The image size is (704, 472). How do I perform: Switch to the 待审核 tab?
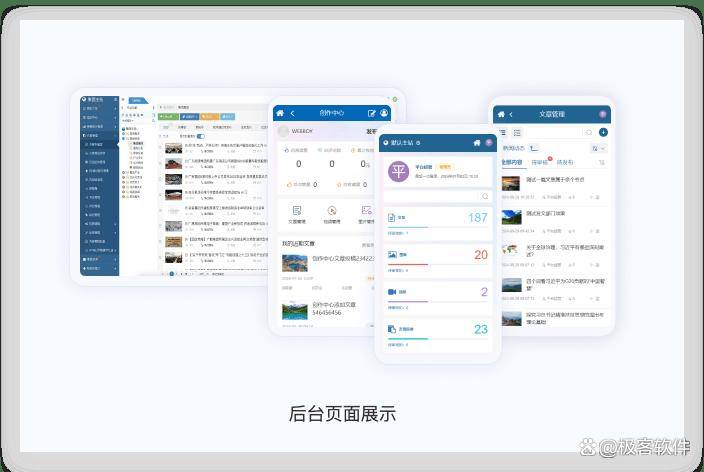[x=539, y=162]
